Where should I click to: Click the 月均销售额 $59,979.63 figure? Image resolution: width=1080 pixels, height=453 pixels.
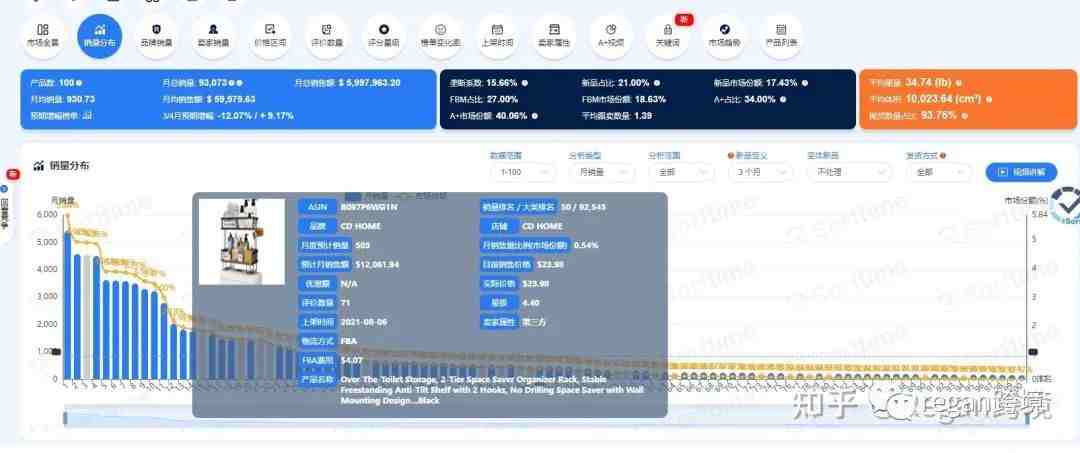point(231,99)
